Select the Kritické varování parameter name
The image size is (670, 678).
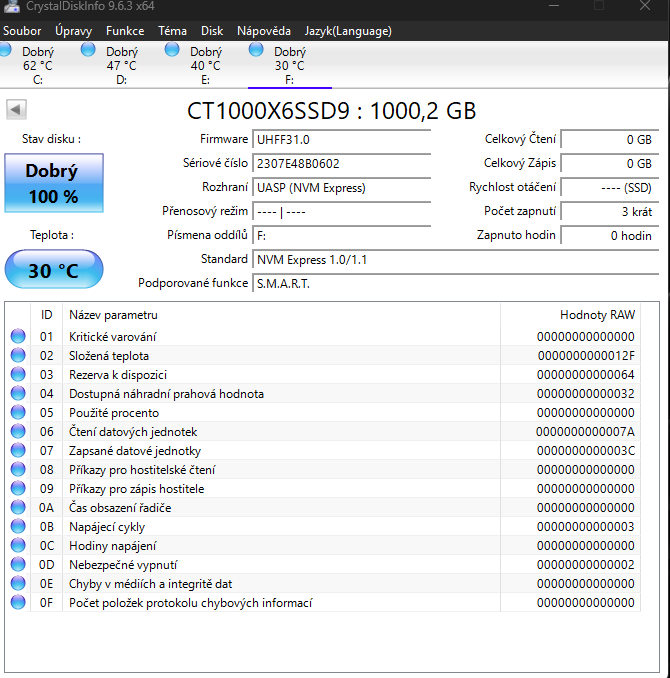point(112,337)
